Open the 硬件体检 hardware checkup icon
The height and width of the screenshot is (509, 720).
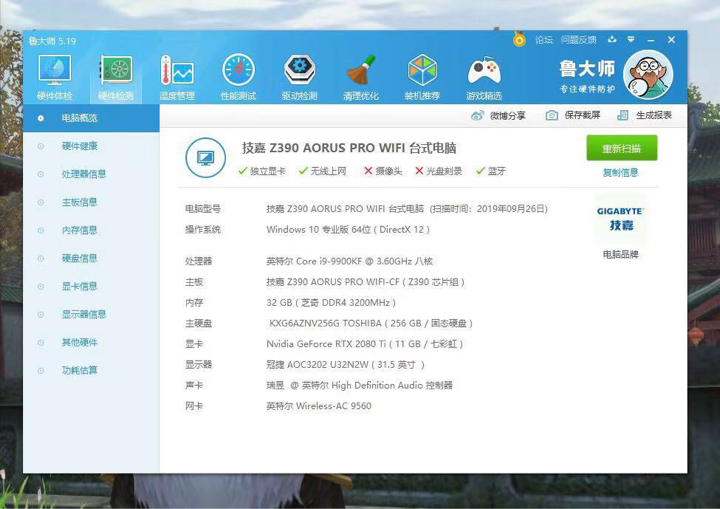(55, 77)
